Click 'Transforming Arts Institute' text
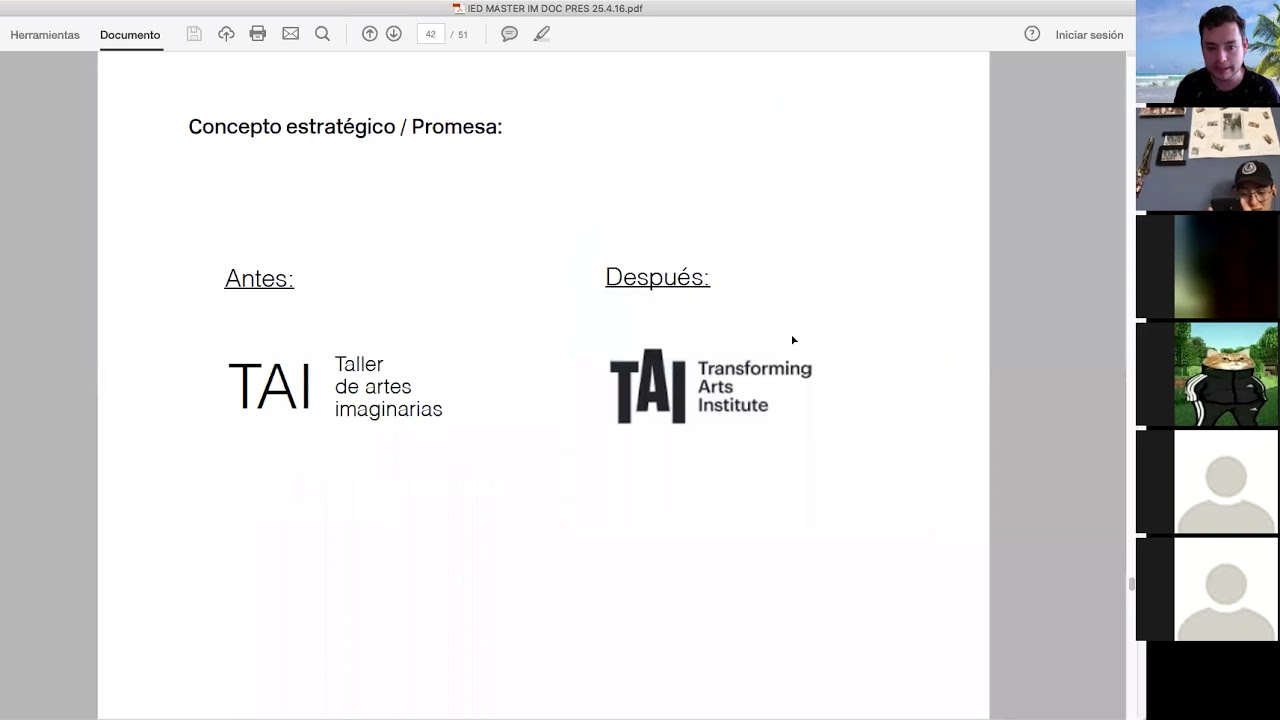This screenshot has width=1280, height=720. pos(754,387)
